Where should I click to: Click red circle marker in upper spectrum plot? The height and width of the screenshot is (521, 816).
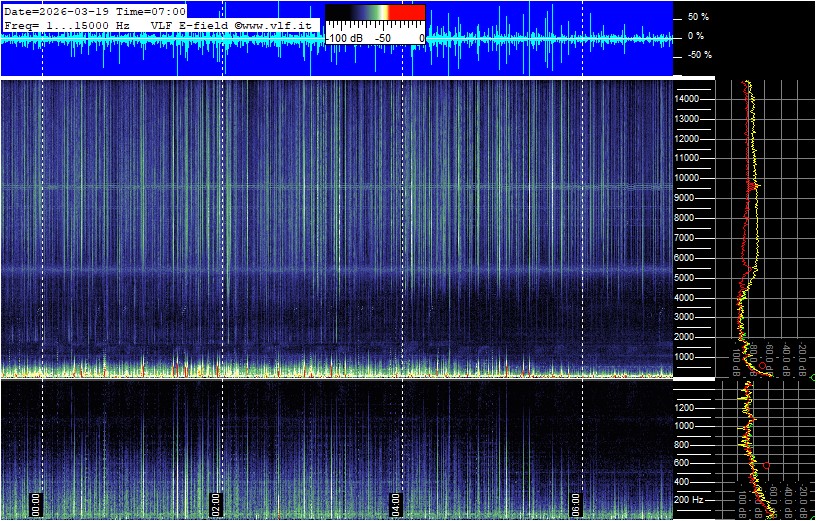(x=763, y=366)
